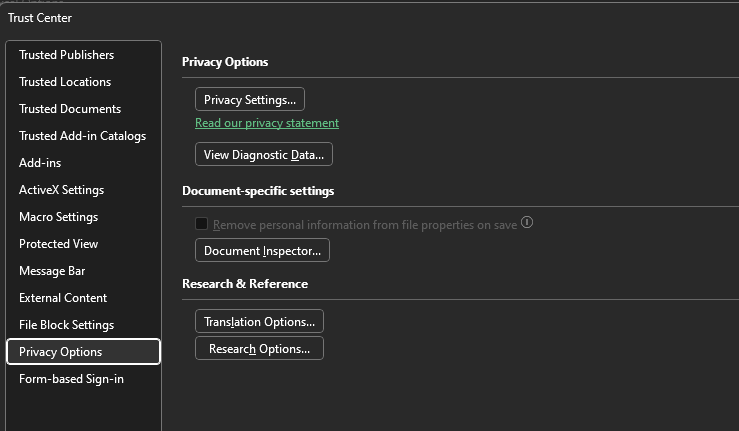This screenshot has height=431, width=739.
Task: Open the Document Inspector
Action: (x=262, y=250)
